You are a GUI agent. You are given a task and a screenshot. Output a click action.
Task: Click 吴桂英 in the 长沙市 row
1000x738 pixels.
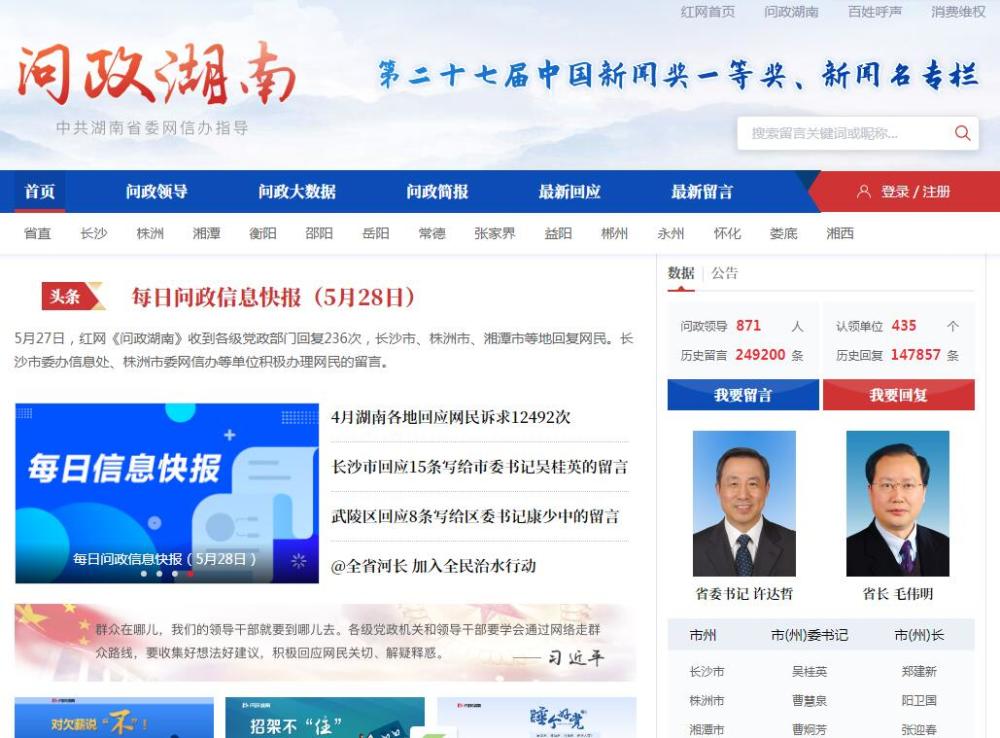(x=809, y=672)
